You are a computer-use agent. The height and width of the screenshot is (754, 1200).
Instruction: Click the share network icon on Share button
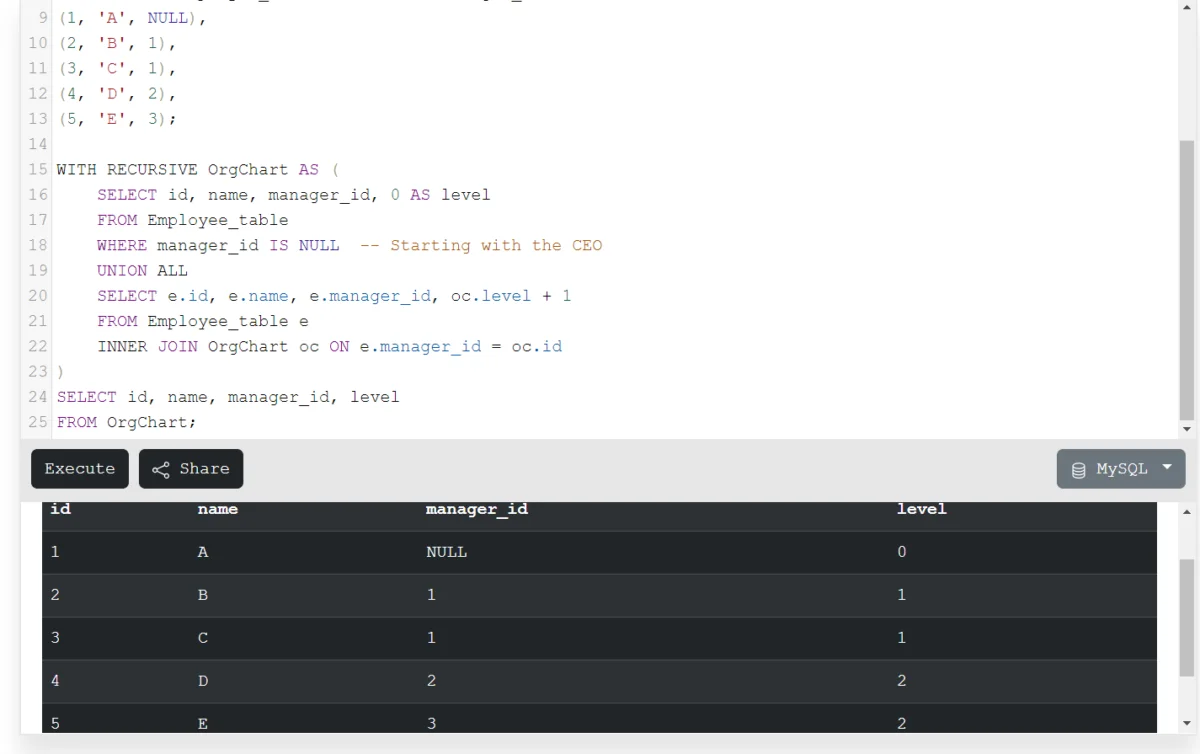(162, 468)
